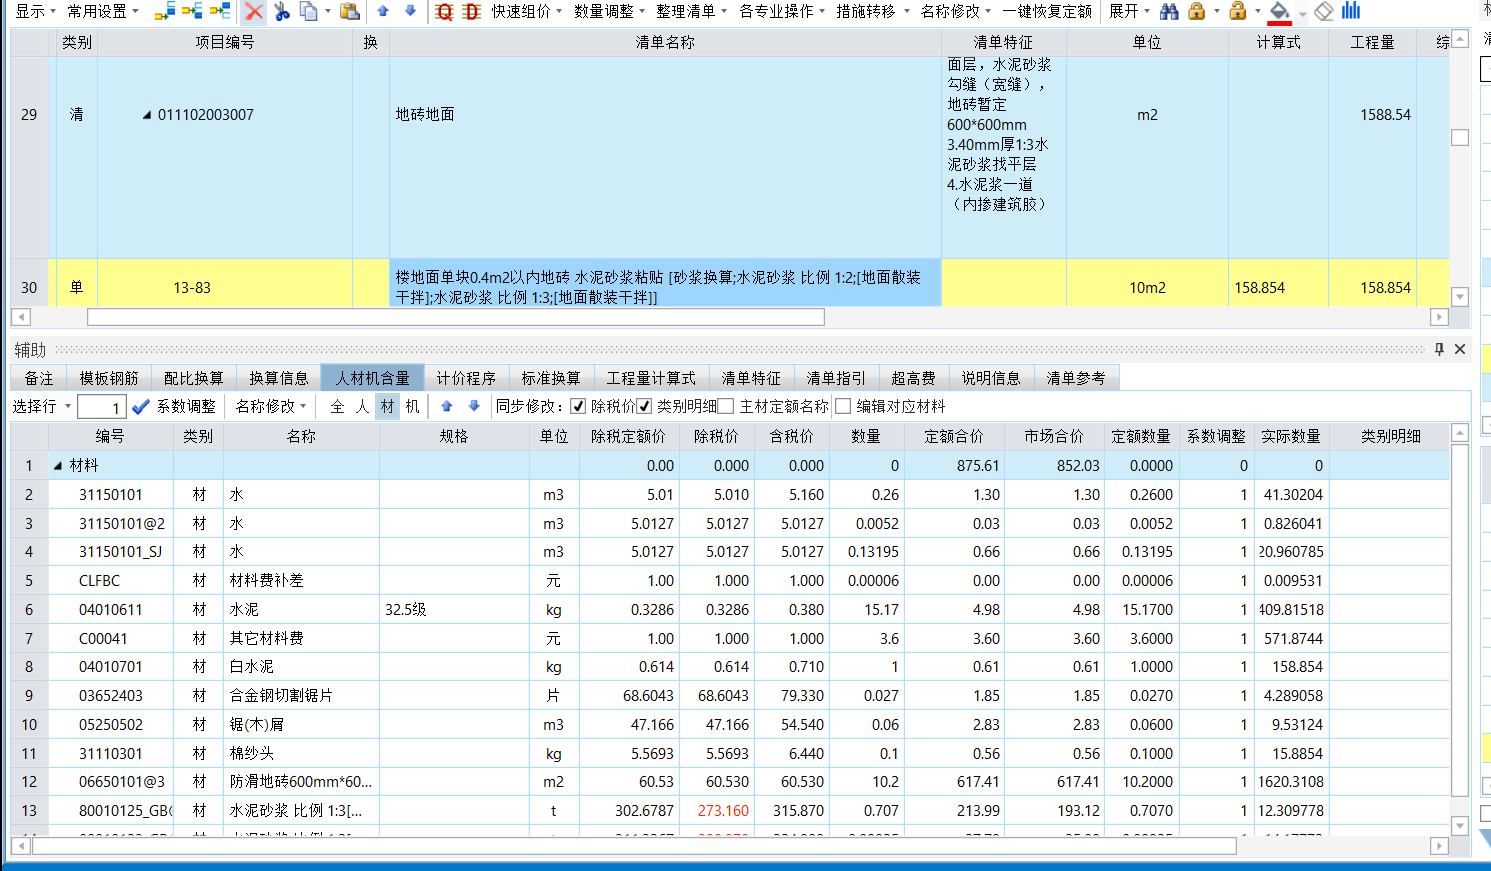Toggle the 类别明细 sync checkbox
Viewport: 1491px width, 871px height.
tap(645, 406)
